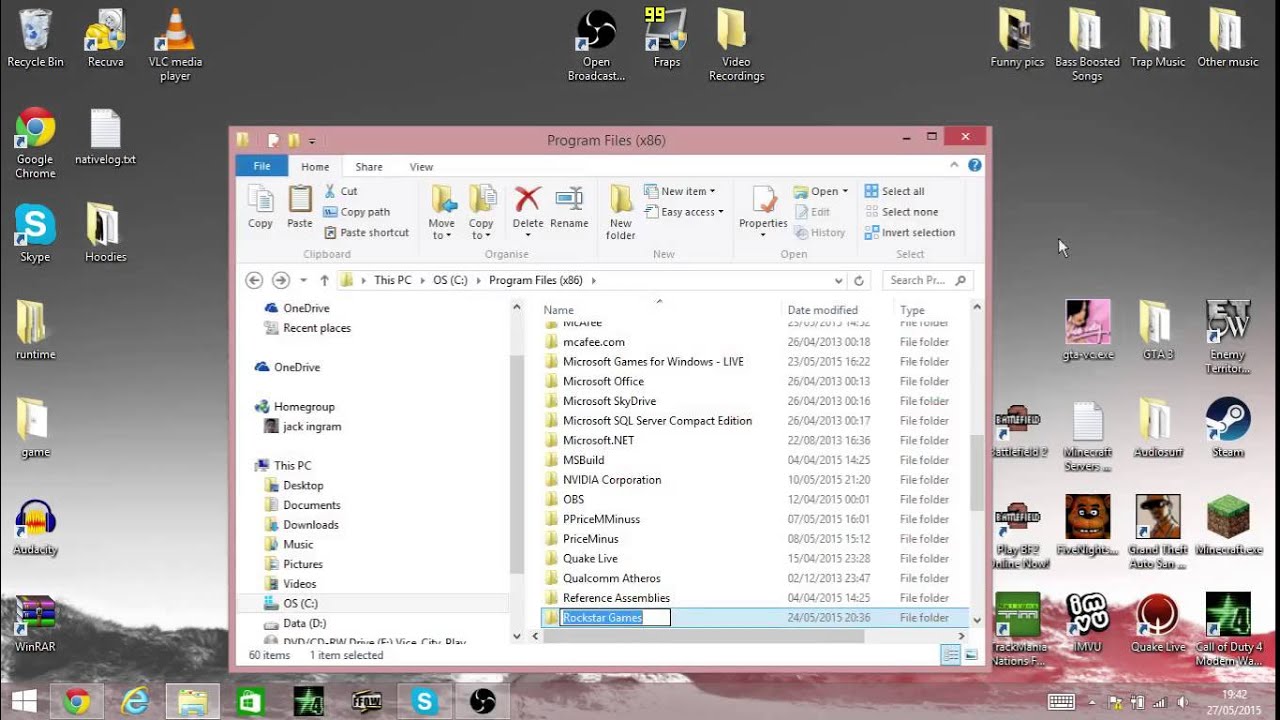Image resolution: width=1280 pixels, height=720 pixels.
Task: Select Data (D:) in the navigation pane
Action: point(295,623)
